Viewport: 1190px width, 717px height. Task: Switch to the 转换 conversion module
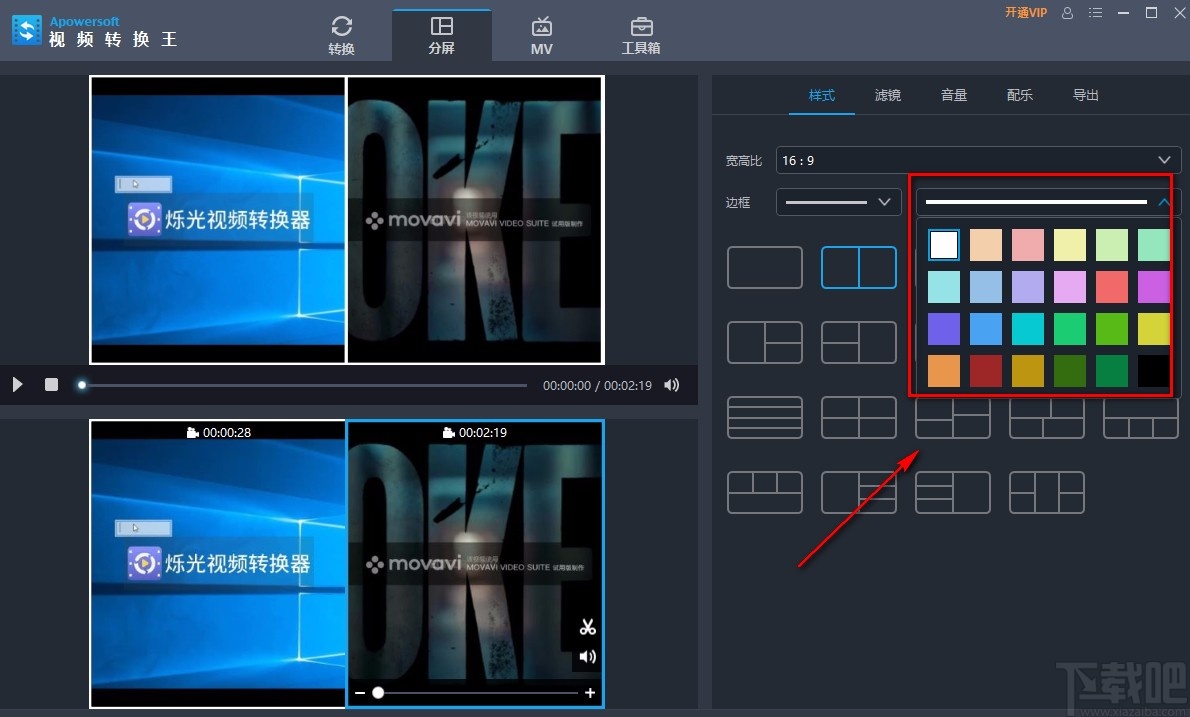click(342, 32)
